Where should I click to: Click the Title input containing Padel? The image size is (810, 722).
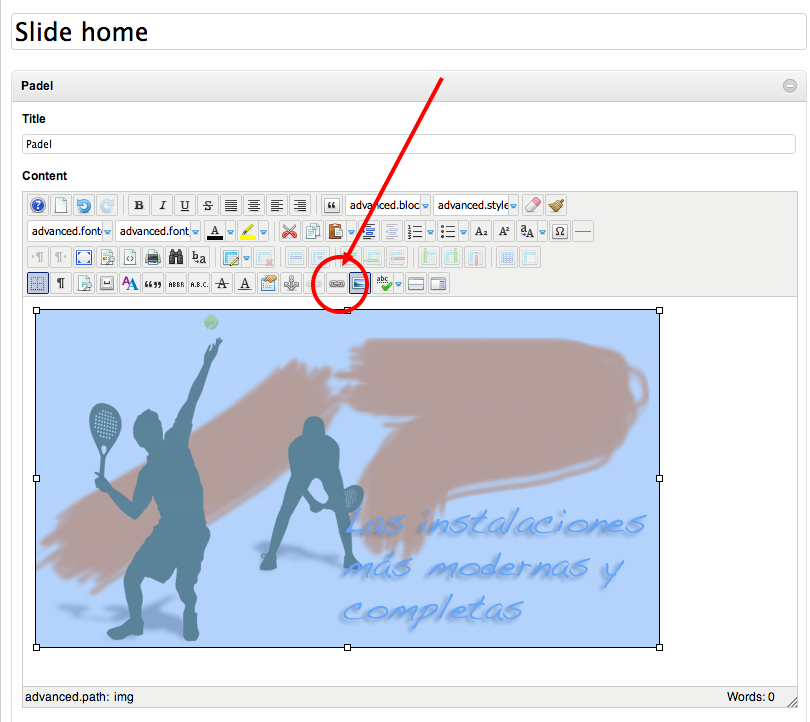[x=409, y=144]
